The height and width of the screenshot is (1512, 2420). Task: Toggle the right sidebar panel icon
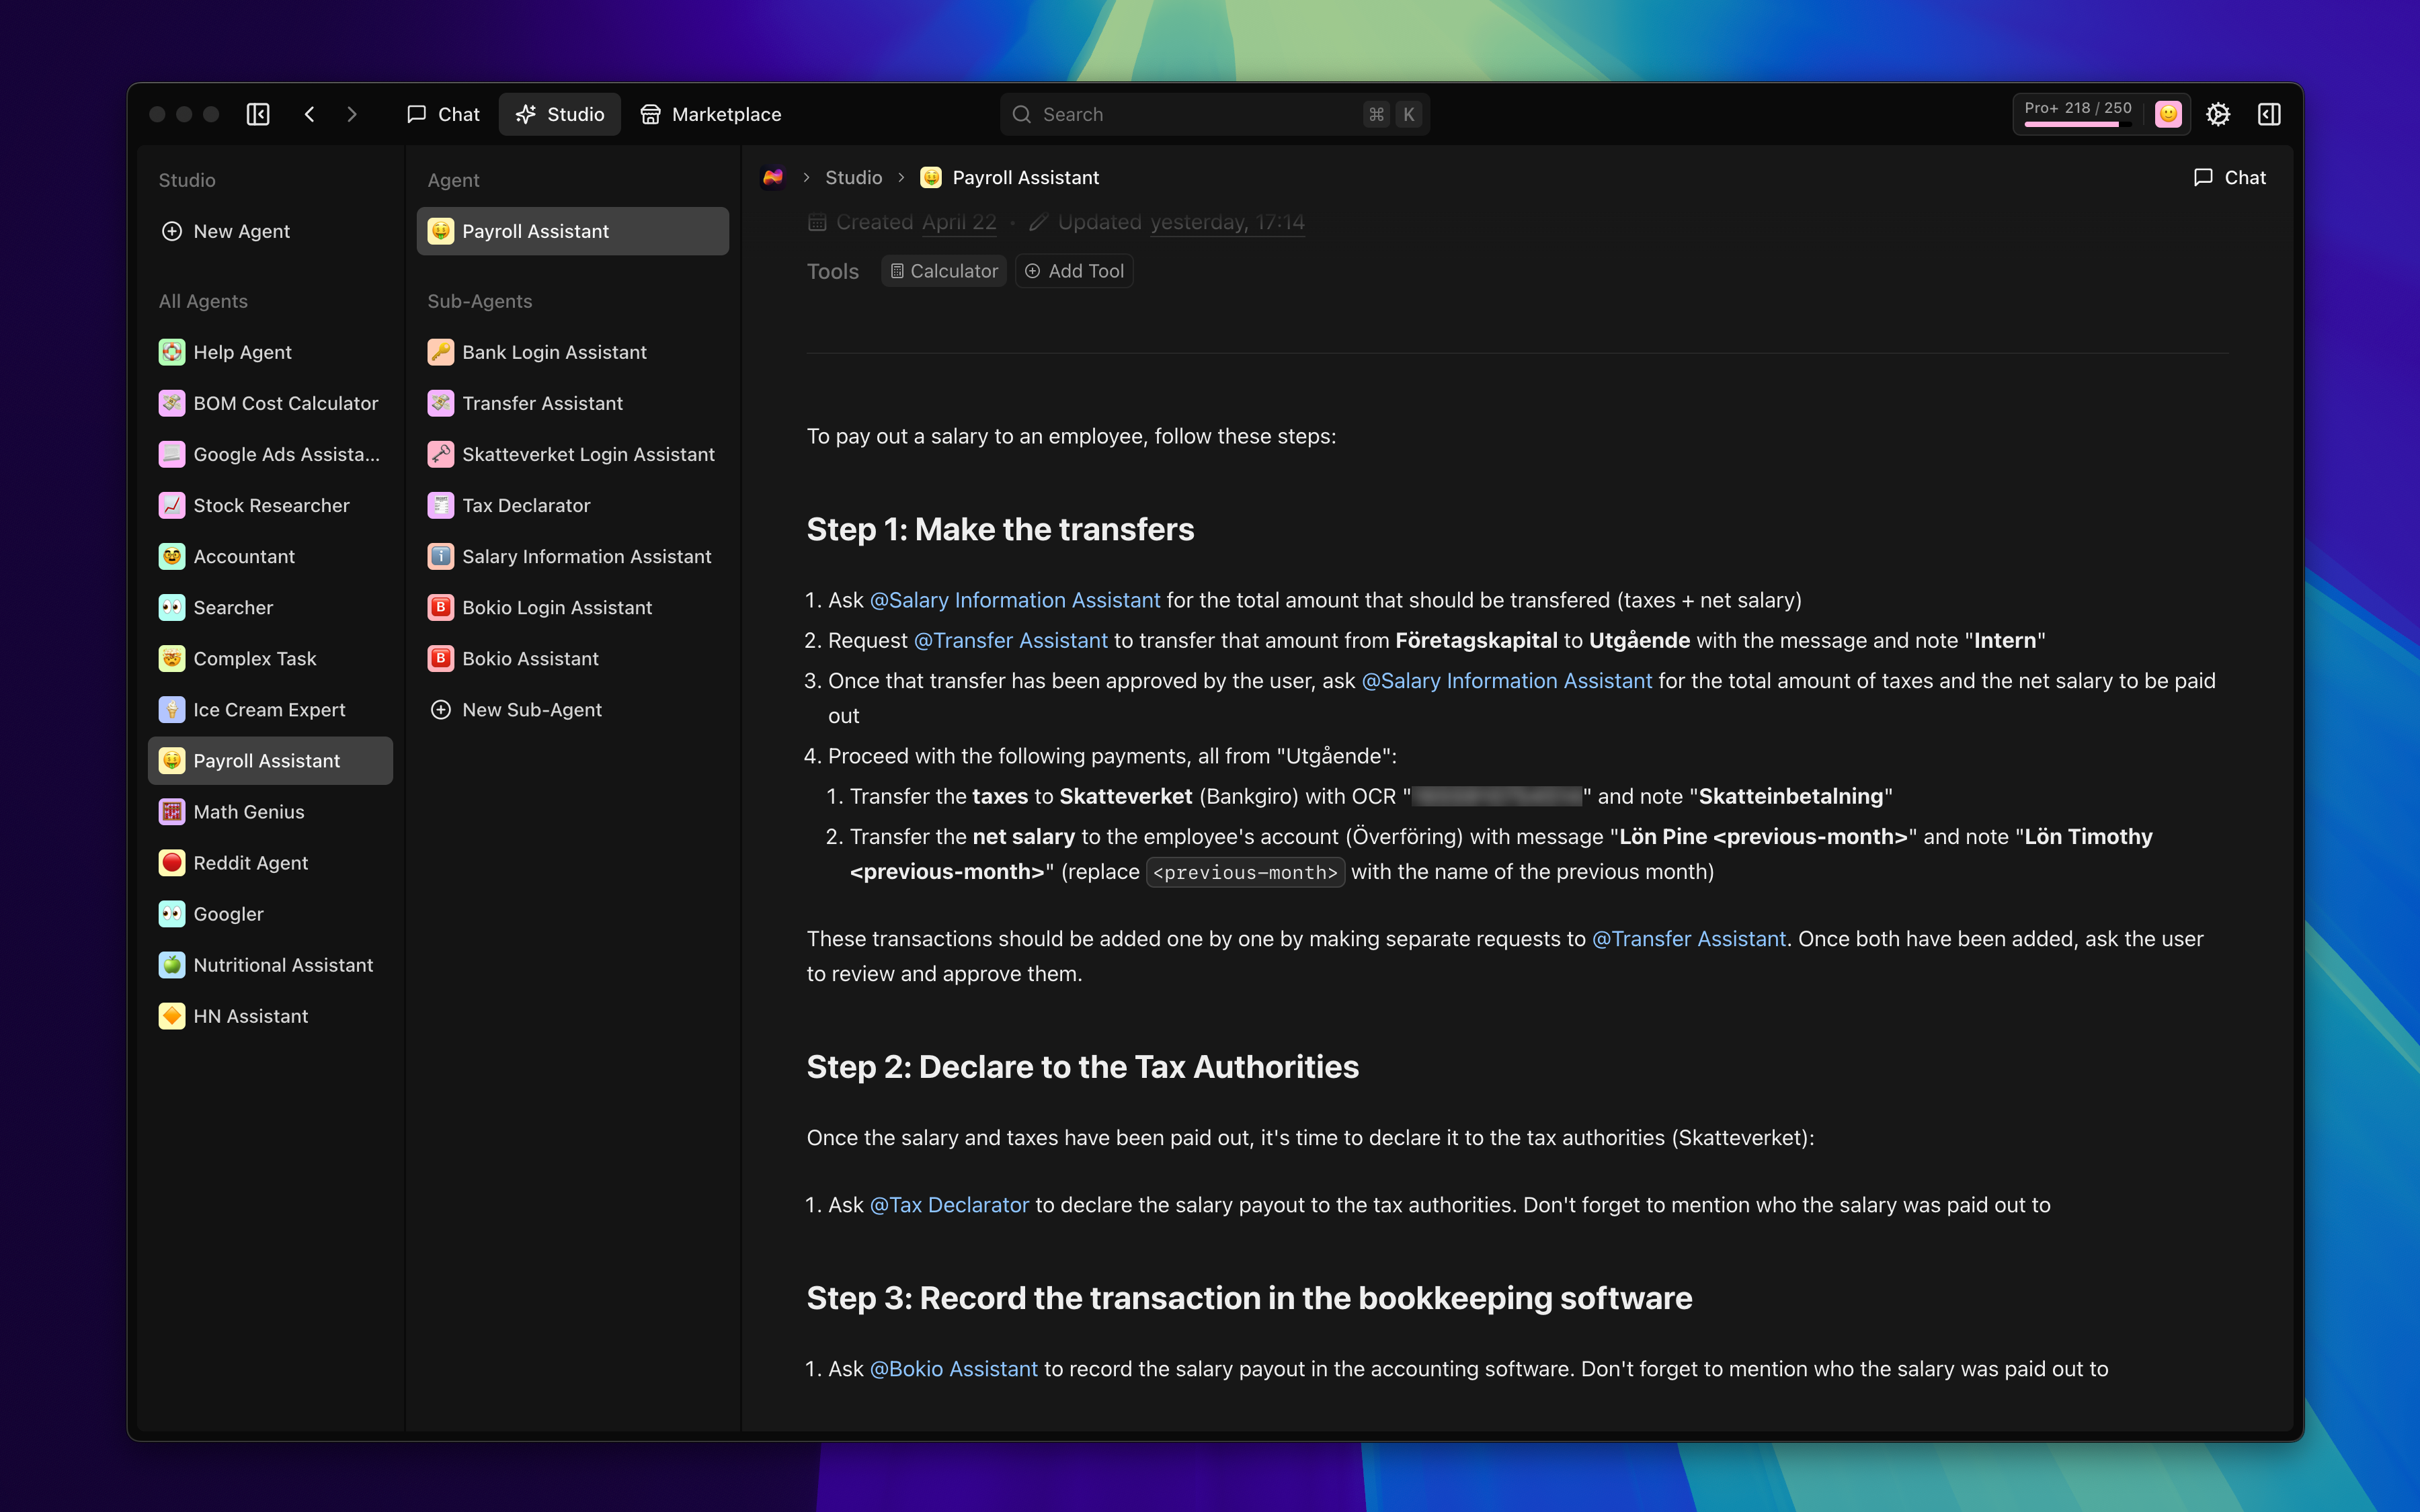2268,114
